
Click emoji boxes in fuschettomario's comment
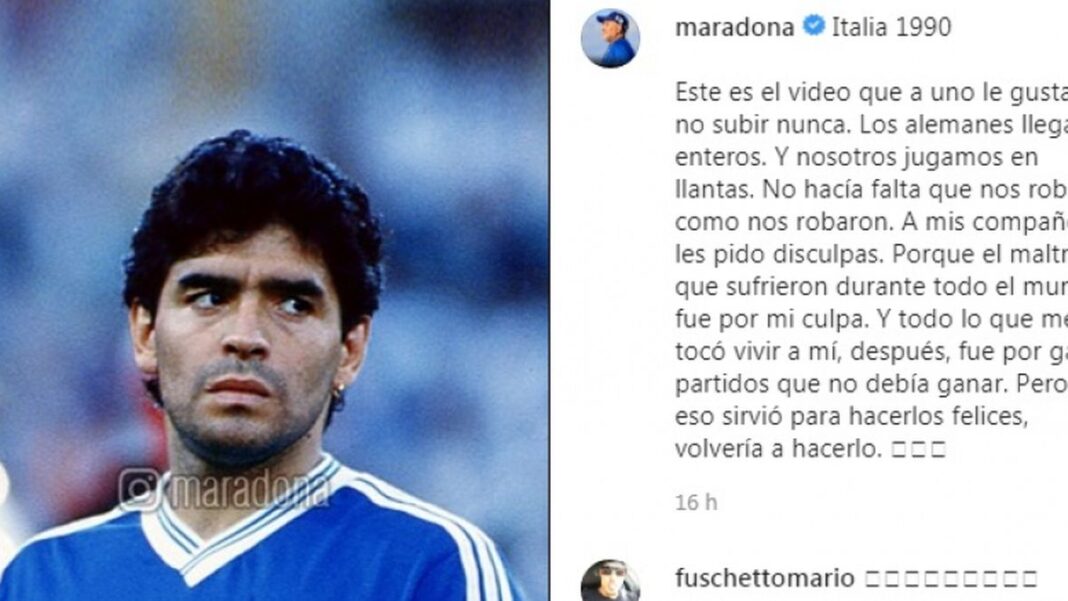[951, 579]
